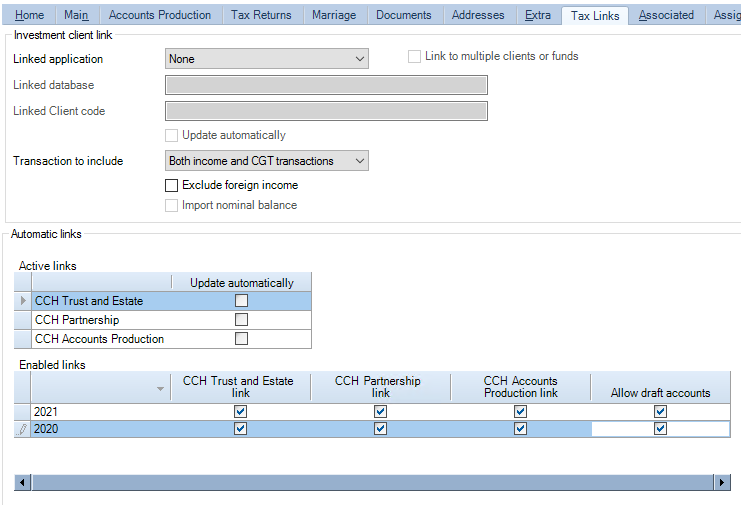
Task: Click the CCH Partnership link column header
Action: click(x=378, y=387)
